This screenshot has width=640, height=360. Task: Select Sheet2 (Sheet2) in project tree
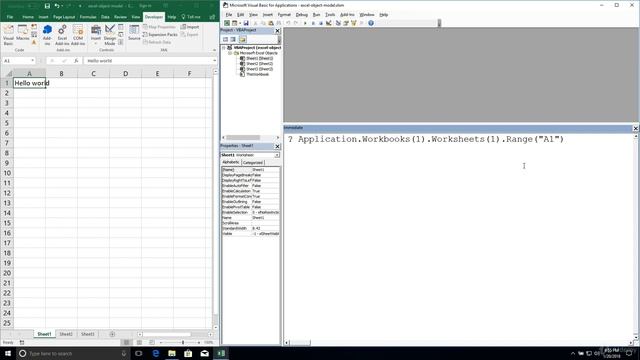pyautogui.click(x=259, y=64)
